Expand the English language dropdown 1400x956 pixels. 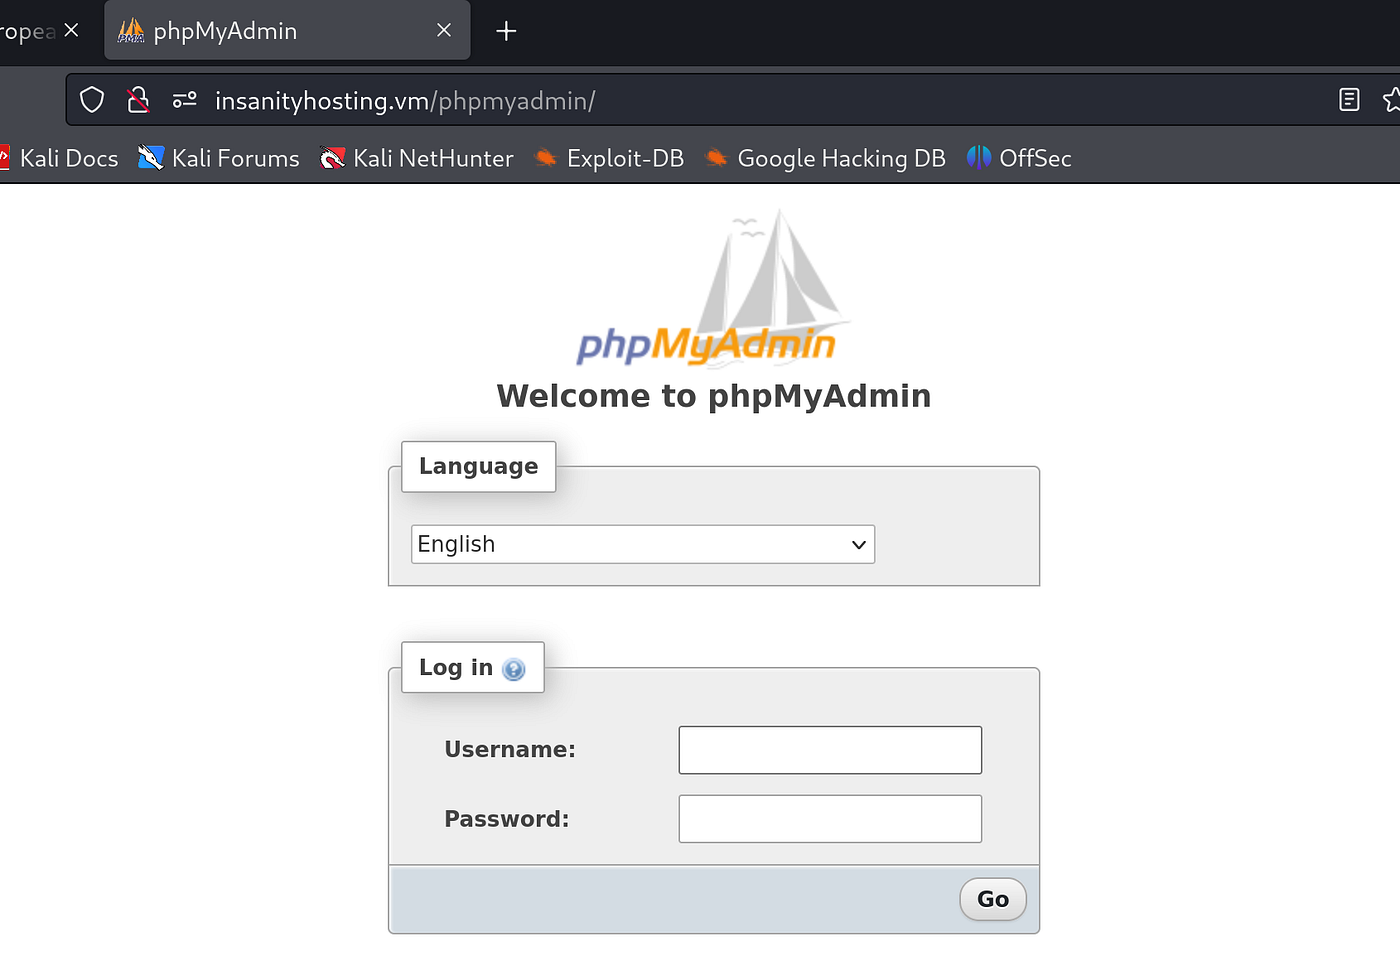coord(643,544)
